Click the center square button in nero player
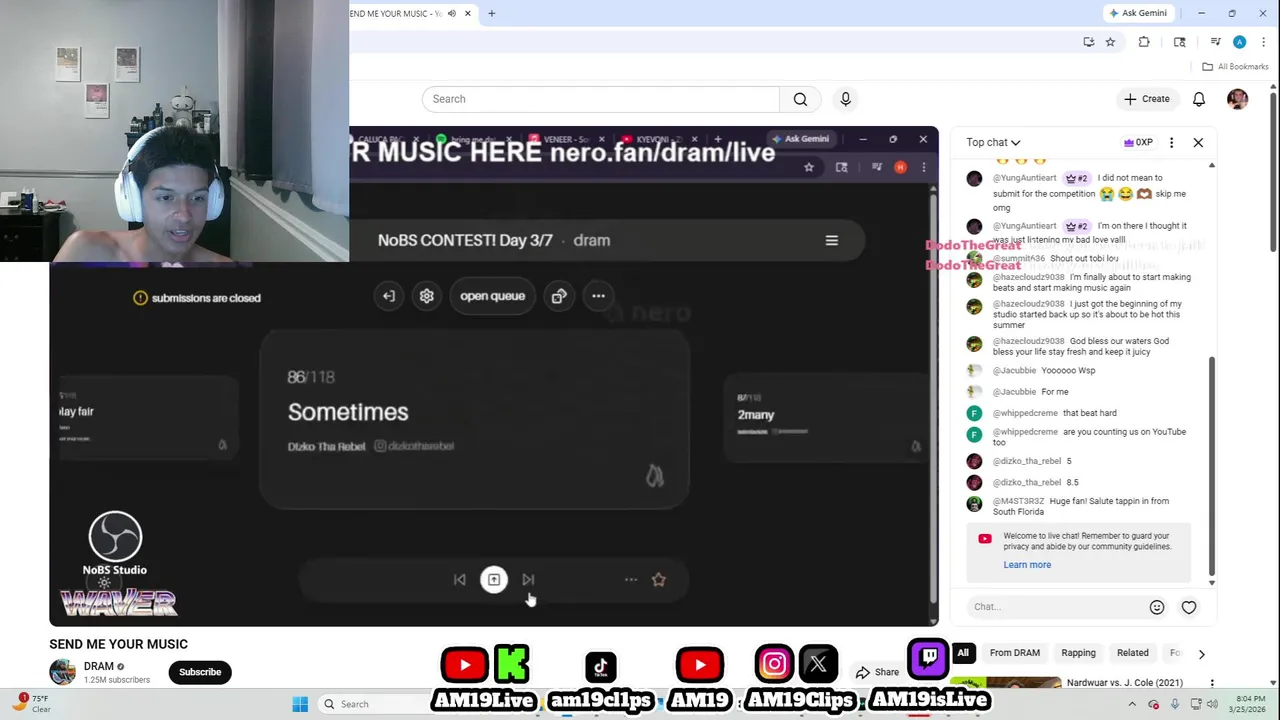The width and height of the screenshot is (1280, 720). coord(494,580)
